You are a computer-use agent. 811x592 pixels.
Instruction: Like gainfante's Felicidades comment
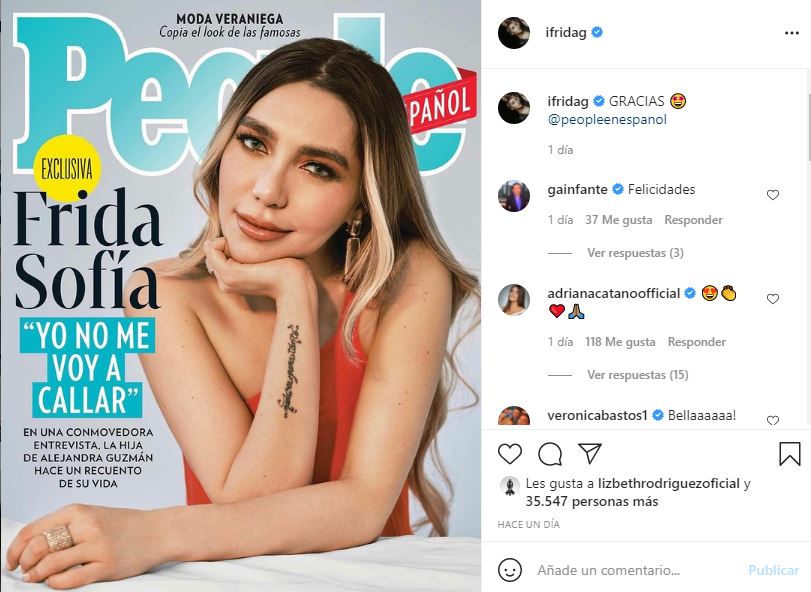coord(773,195)
